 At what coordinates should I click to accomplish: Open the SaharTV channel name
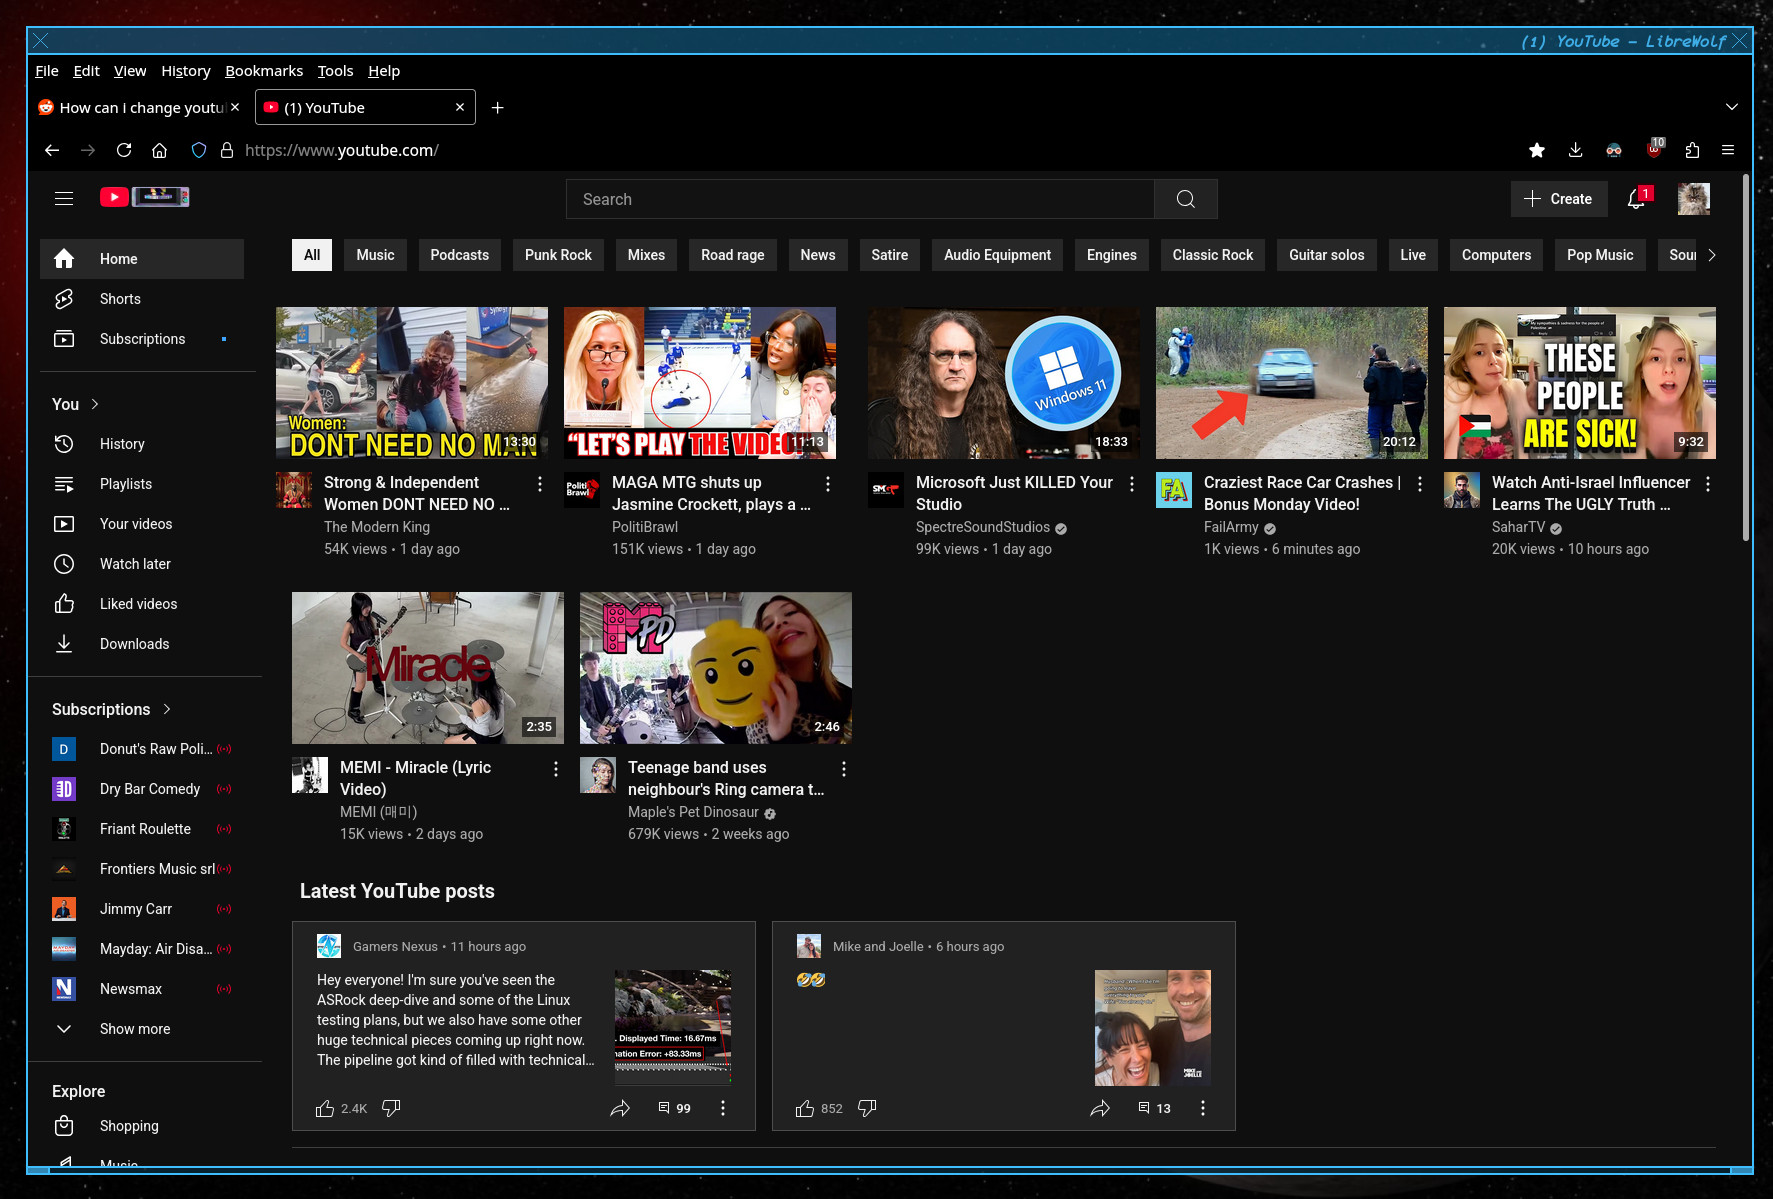click(1518, 527)
